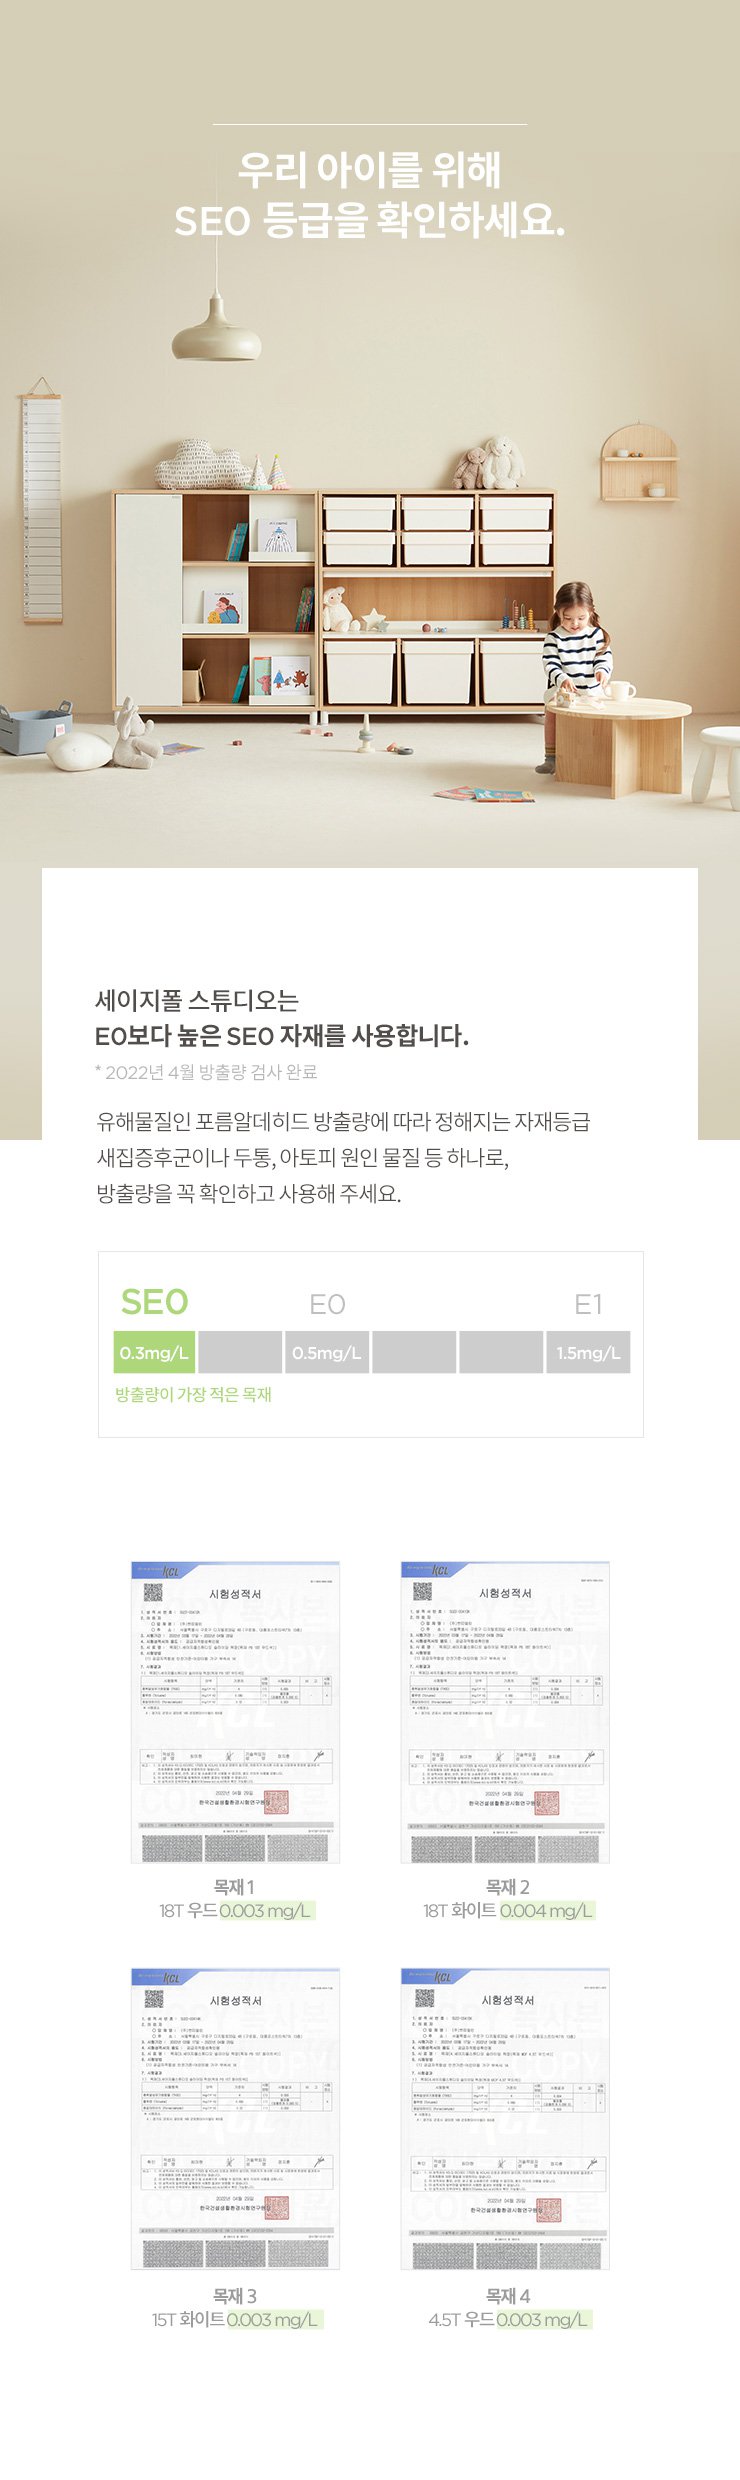Image resolution: width=740 pixels, height=2480 pixels.
Task: Click the 18T 우드 0.003 mg/L caption
Action: [236, 1910]
